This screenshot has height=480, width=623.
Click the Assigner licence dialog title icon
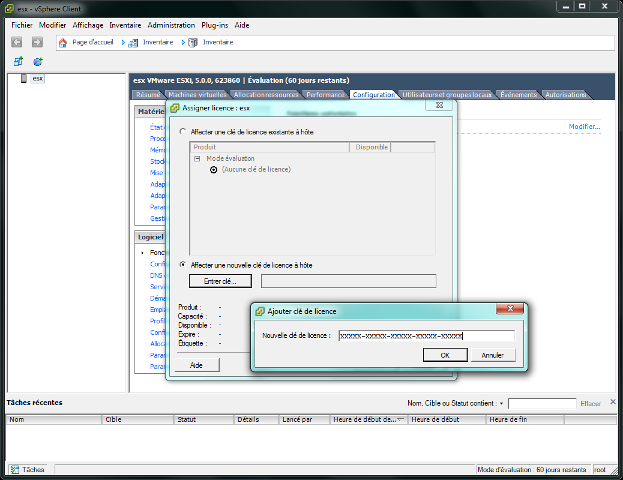[x=174, y=108]
